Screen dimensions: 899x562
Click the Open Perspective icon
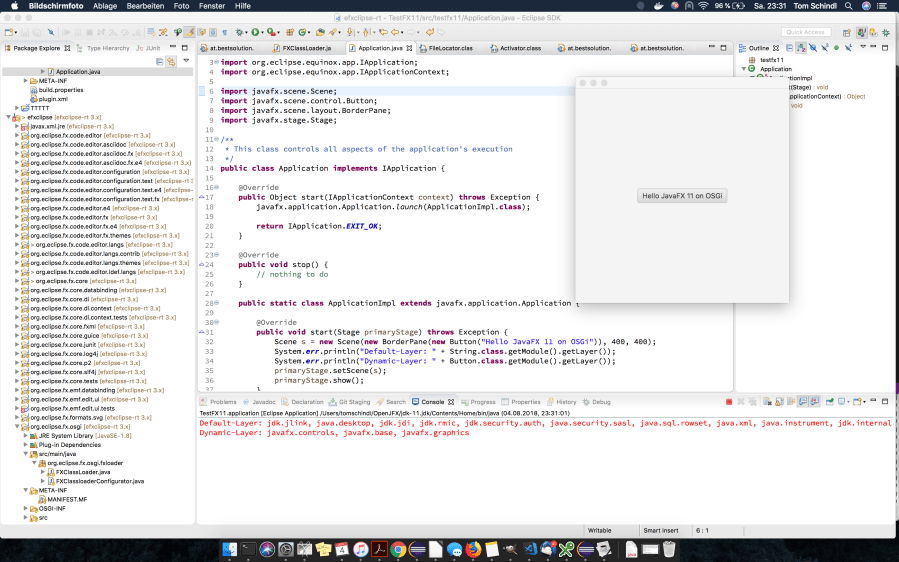[x=846, y=32]
